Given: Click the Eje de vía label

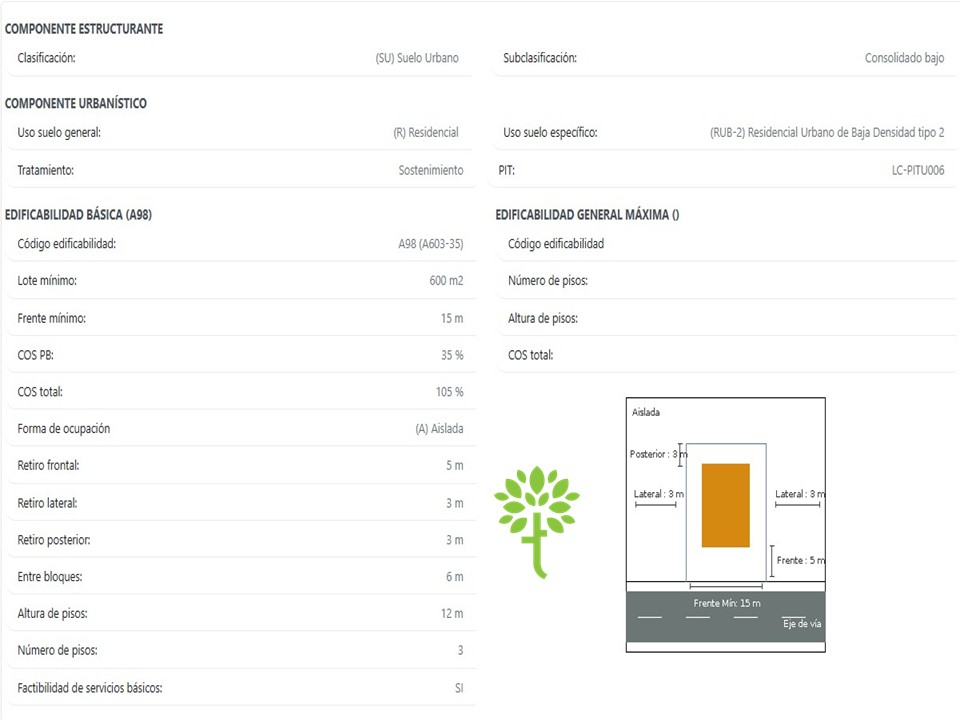Looking at the screenshot, I should coord(801,623).
